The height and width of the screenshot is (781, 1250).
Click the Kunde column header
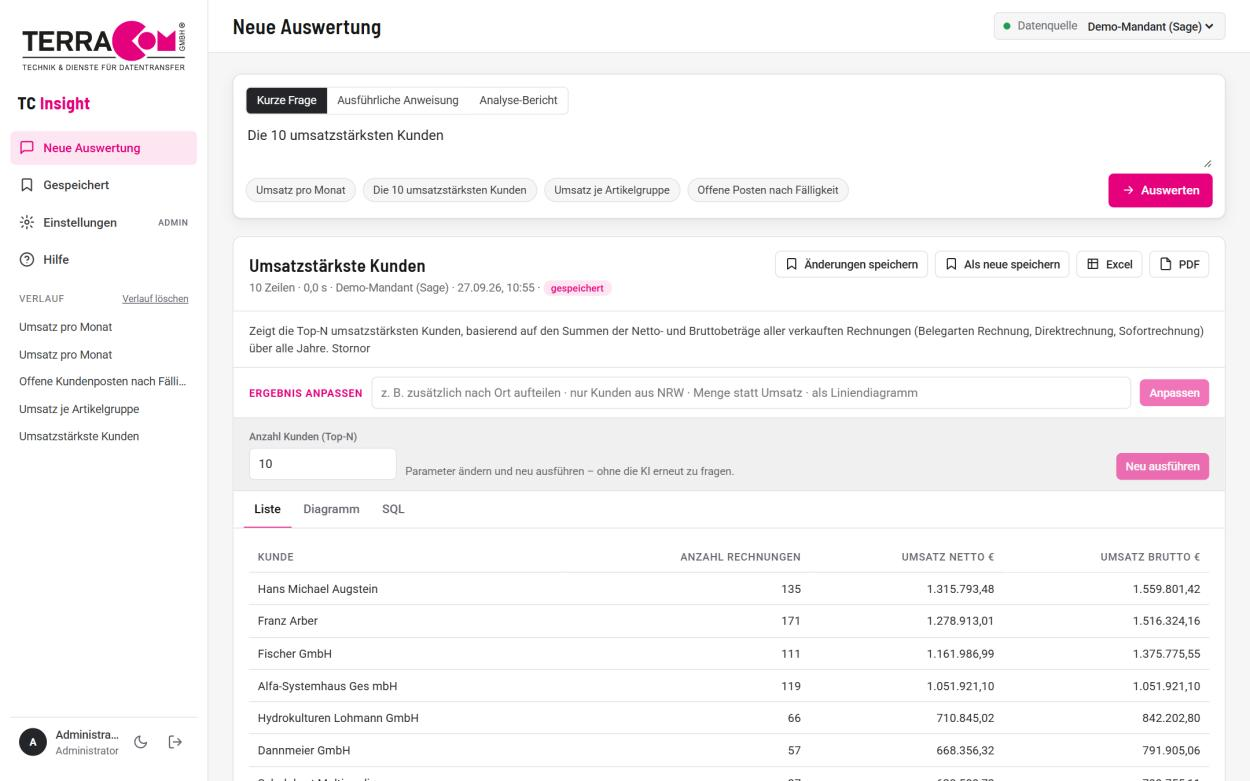(x=275, y=557)
